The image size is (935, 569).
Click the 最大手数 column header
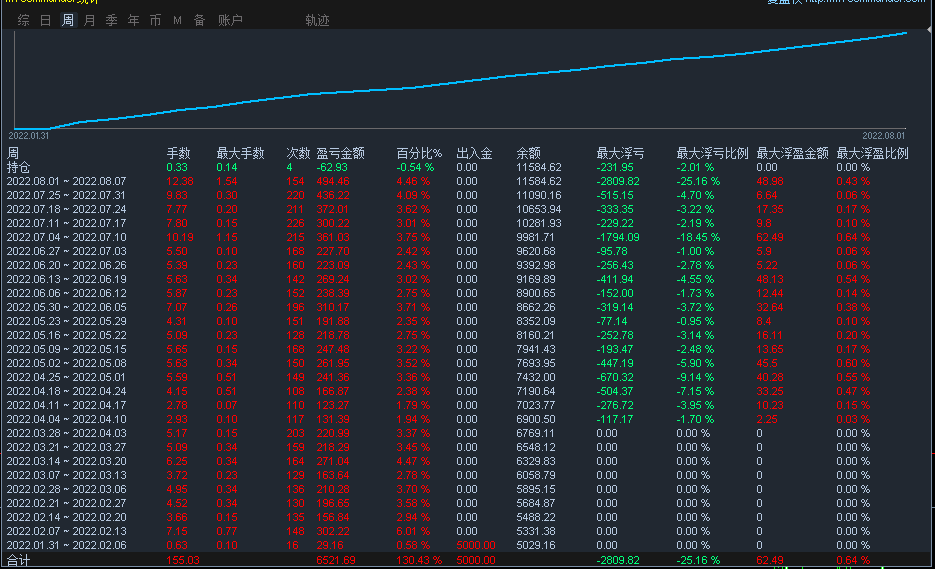pos(240,153)
